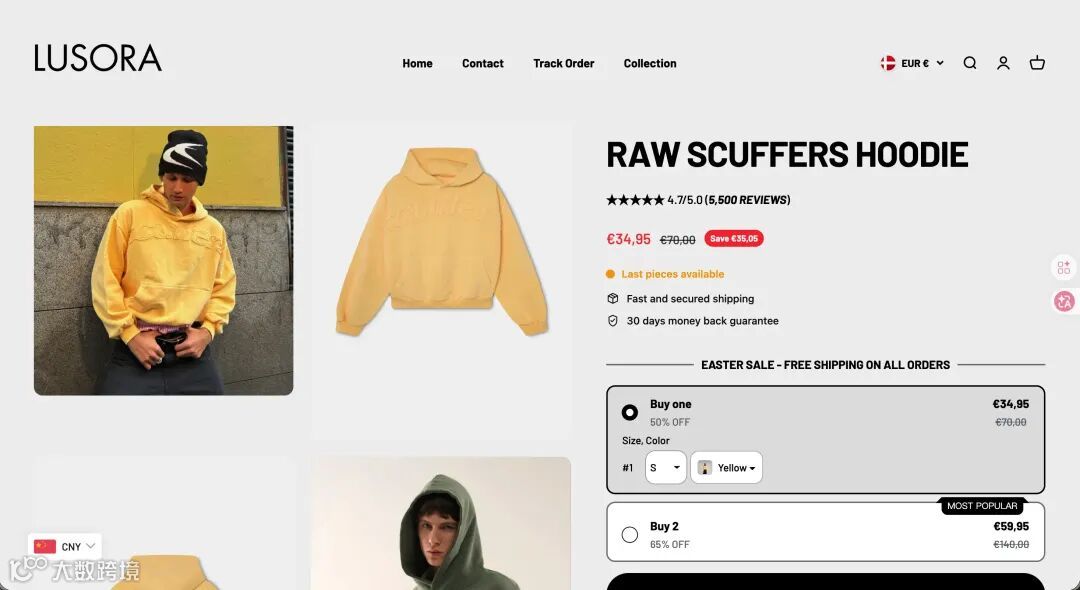Open the Yellow color dropdown

pyautogui.click(x=727, y=467)
